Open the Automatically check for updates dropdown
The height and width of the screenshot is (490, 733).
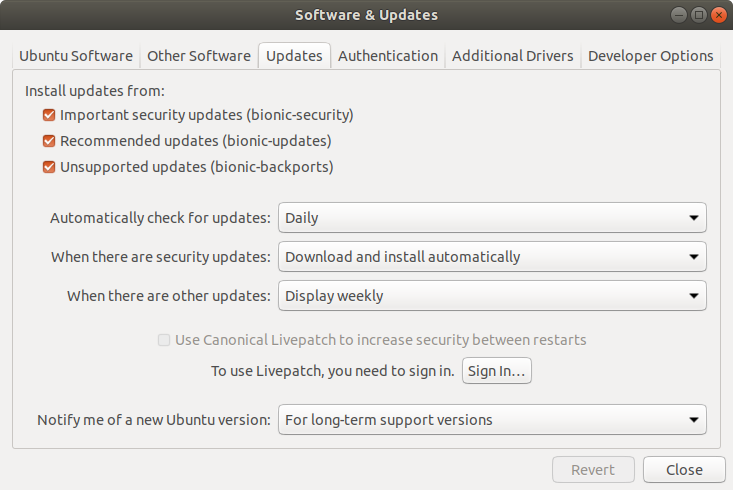click(x=492, y=217)
